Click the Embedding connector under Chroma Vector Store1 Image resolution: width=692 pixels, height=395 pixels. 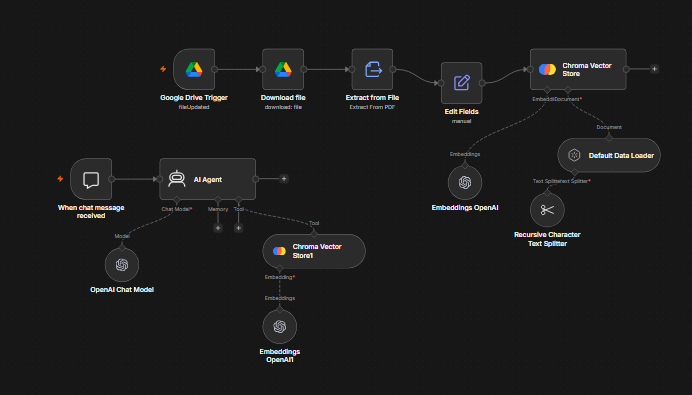coord(279,268)
